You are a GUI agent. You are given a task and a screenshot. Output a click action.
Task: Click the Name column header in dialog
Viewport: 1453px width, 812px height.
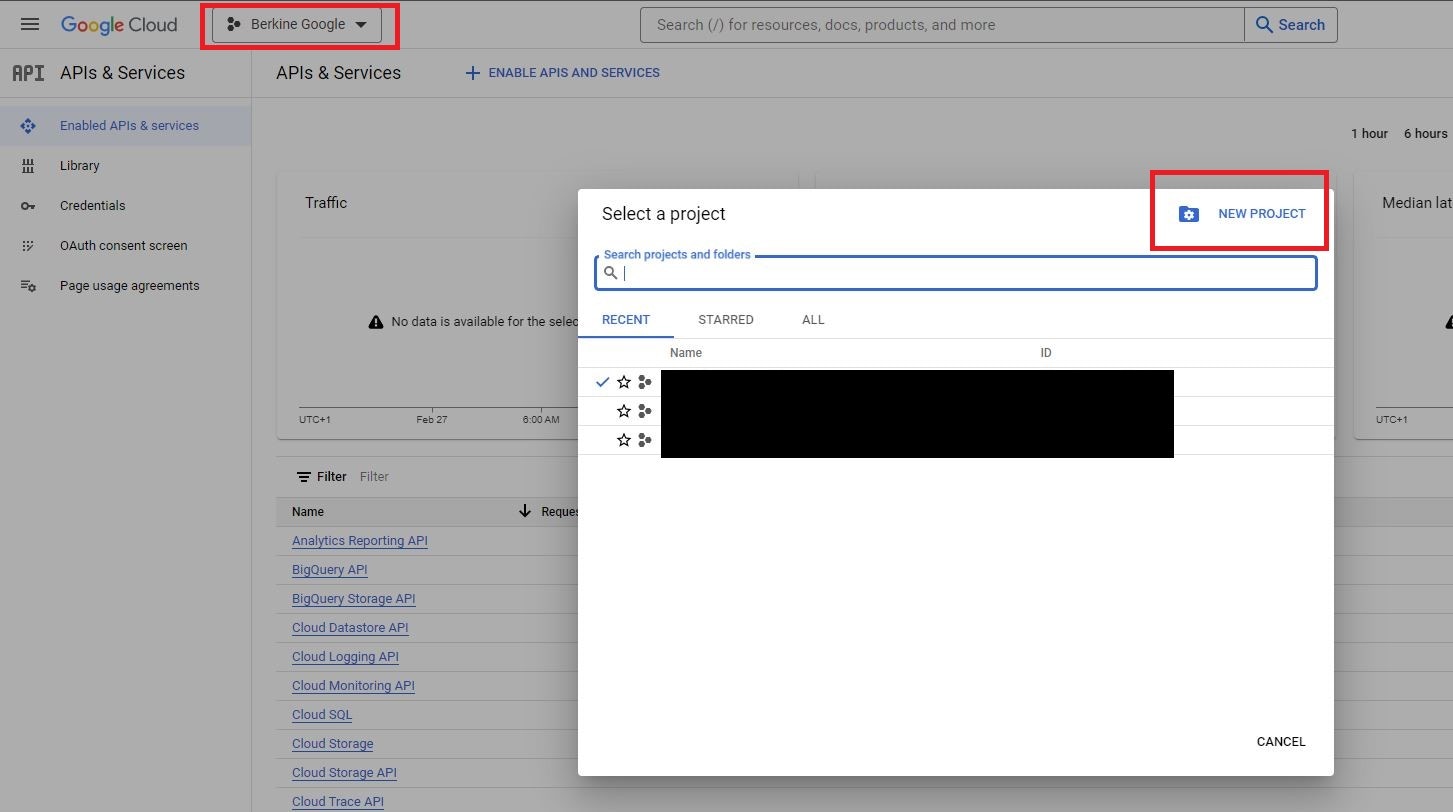point(686,353)
